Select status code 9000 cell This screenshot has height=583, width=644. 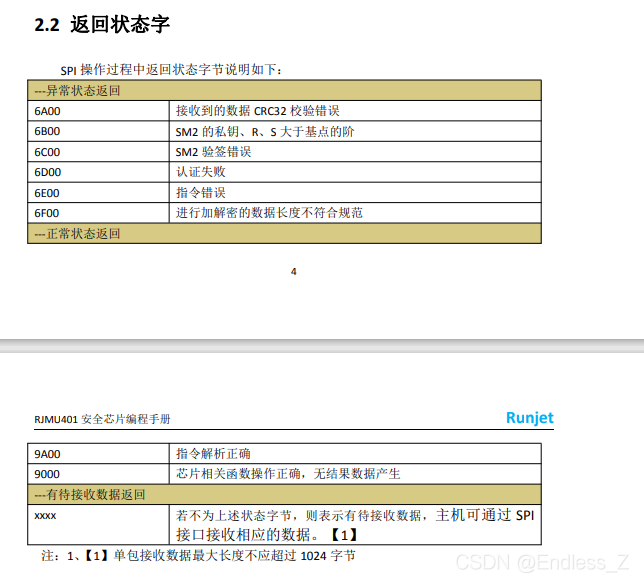coord(99,474)
